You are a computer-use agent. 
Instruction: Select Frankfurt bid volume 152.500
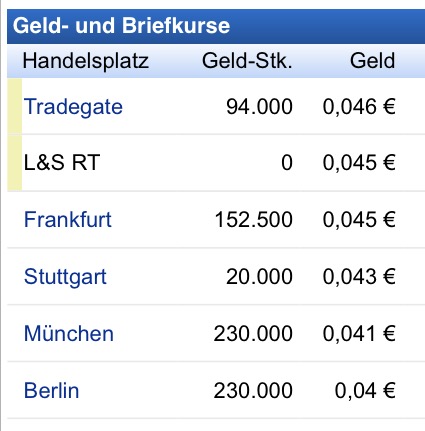[x=254, y=220]
